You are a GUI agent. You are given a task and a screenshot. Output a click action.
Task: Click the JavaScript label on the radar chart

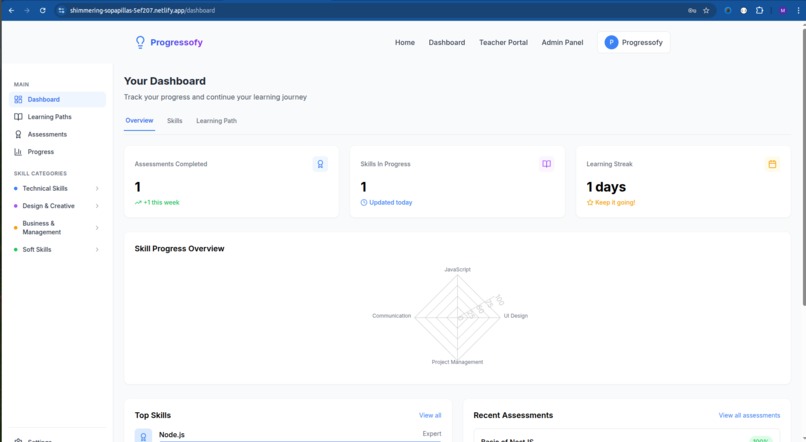pos(457,269)
